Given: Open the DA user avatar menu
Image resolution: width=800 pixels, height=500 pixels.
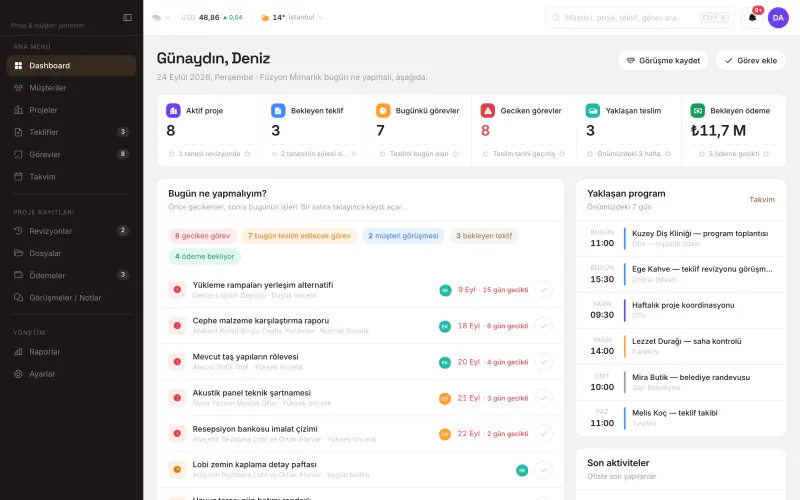Looking at the screenshot, I should 778,18.
